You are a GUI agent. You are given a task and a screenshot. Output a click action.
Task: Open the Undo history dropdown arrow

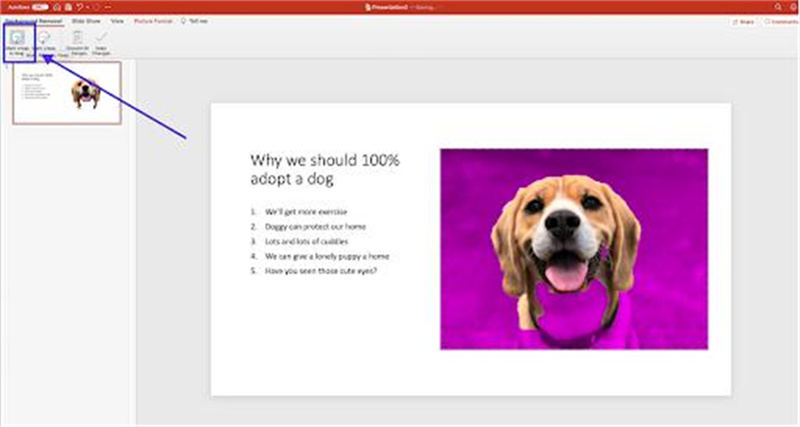pyautogui.click(x=87, y=7)
